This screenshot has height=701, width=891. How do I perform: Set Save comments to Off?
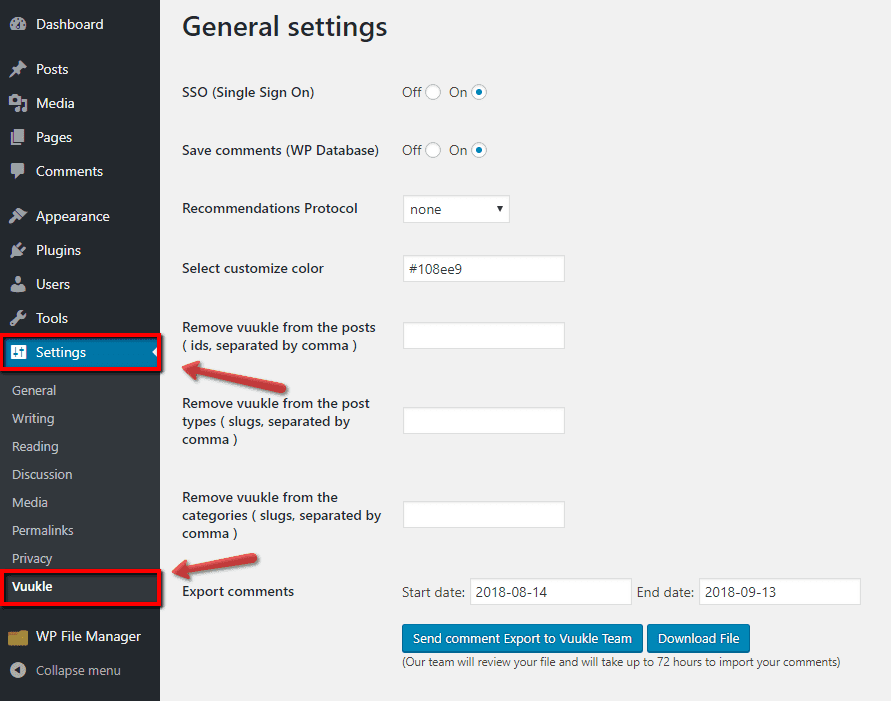point(433,151)
